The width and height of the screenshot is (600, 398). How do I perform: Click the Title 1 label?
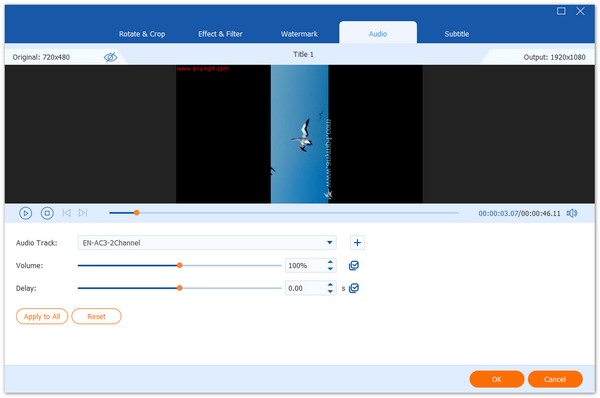(x=303, y=54)
